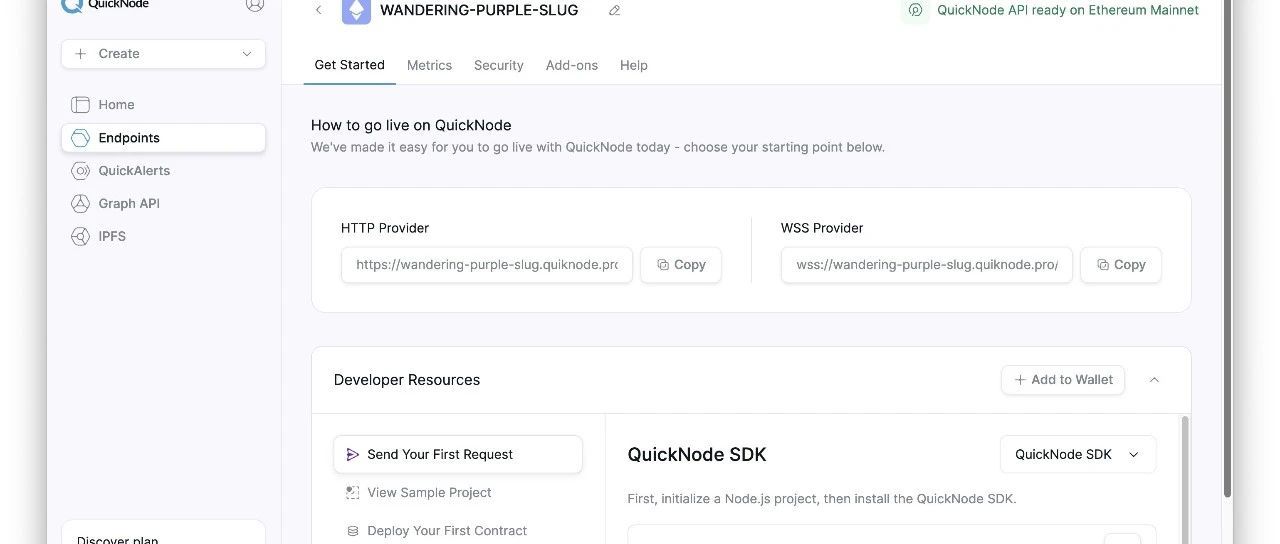Click the Ethereum logo icon

pos(356,10)
